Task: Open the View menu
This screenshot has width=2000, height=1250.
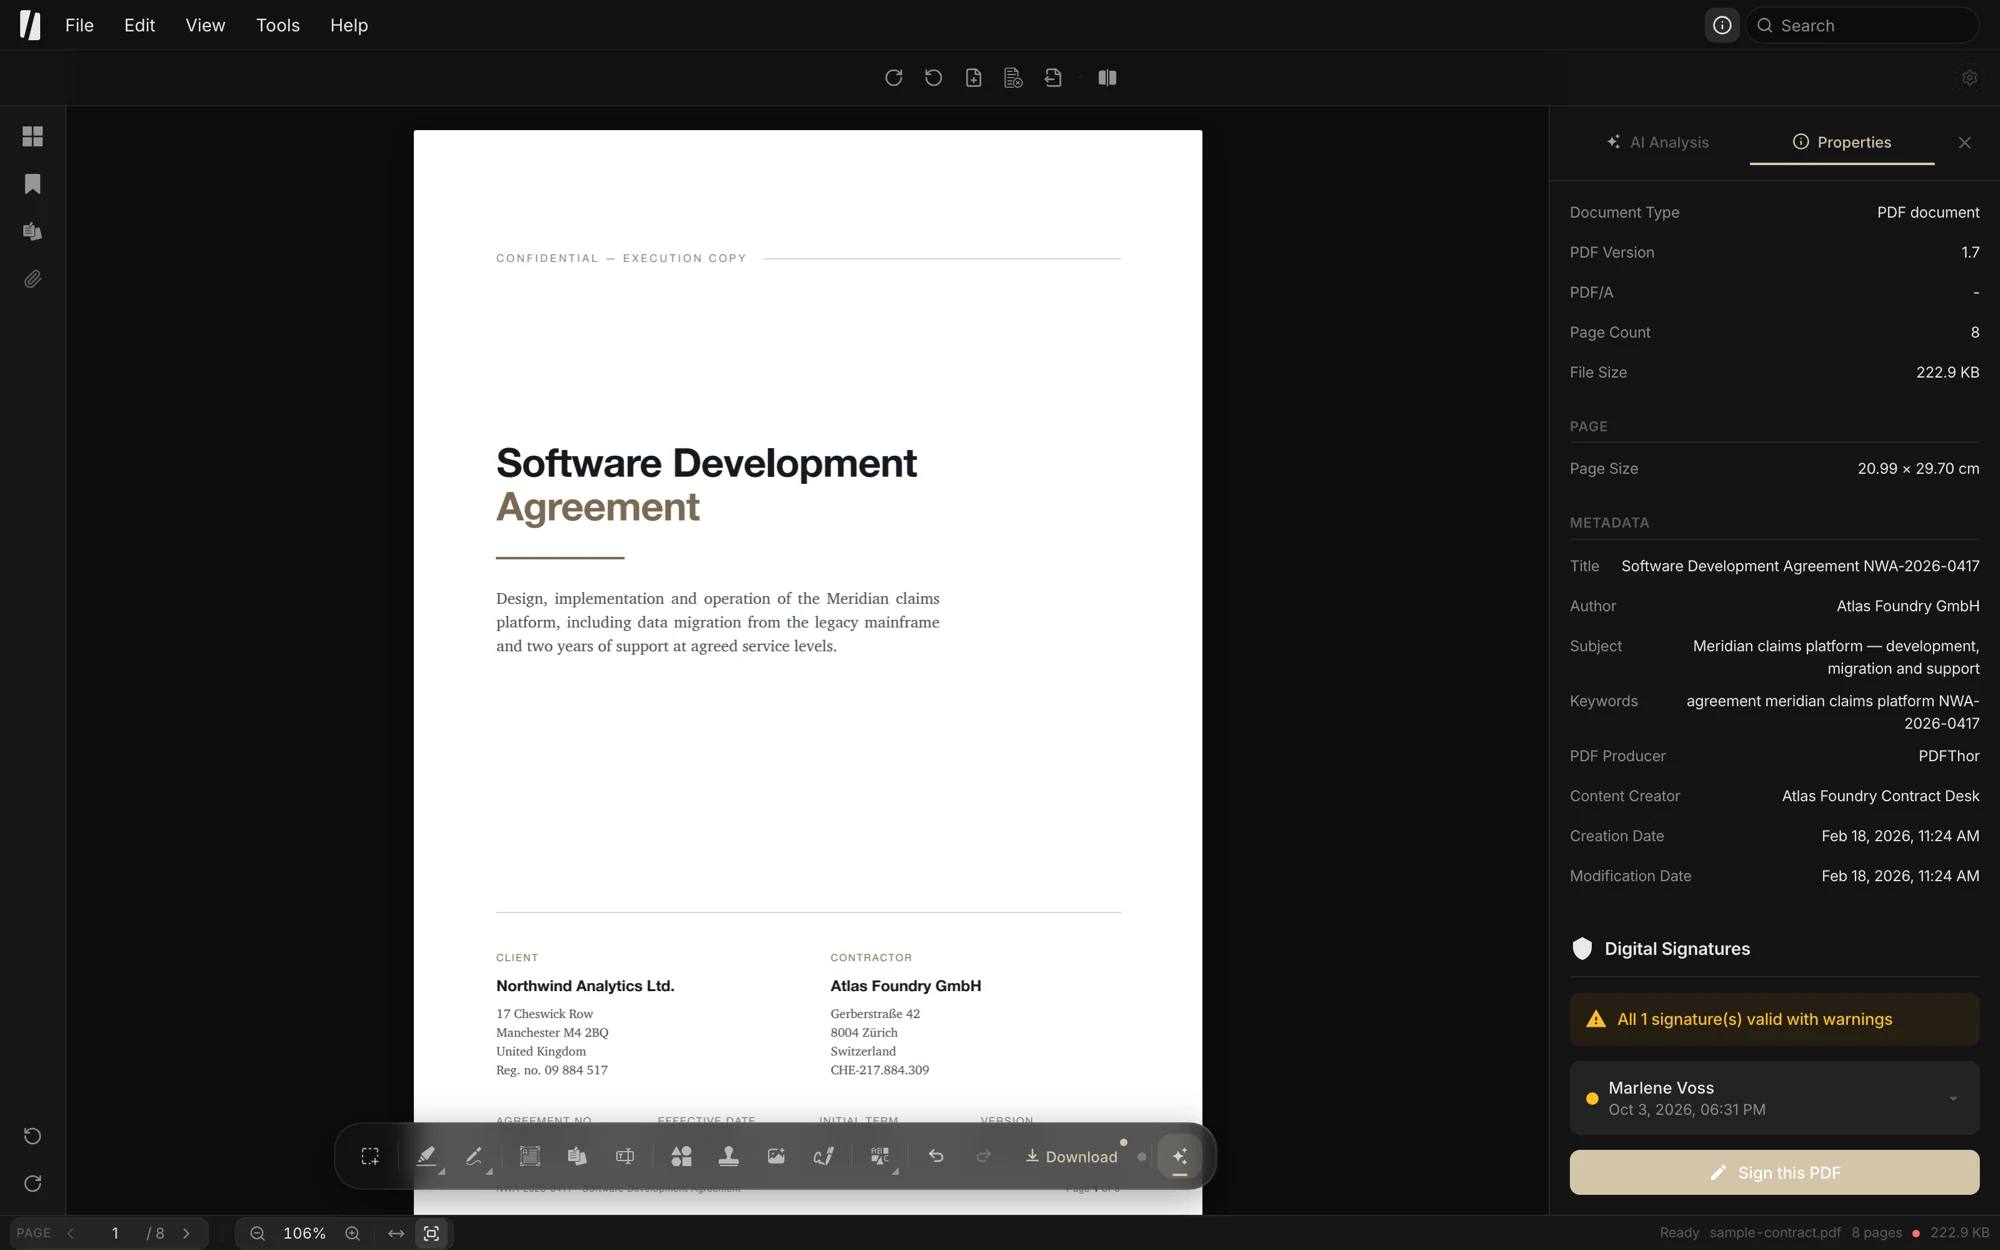Action: tap(205, 25)
